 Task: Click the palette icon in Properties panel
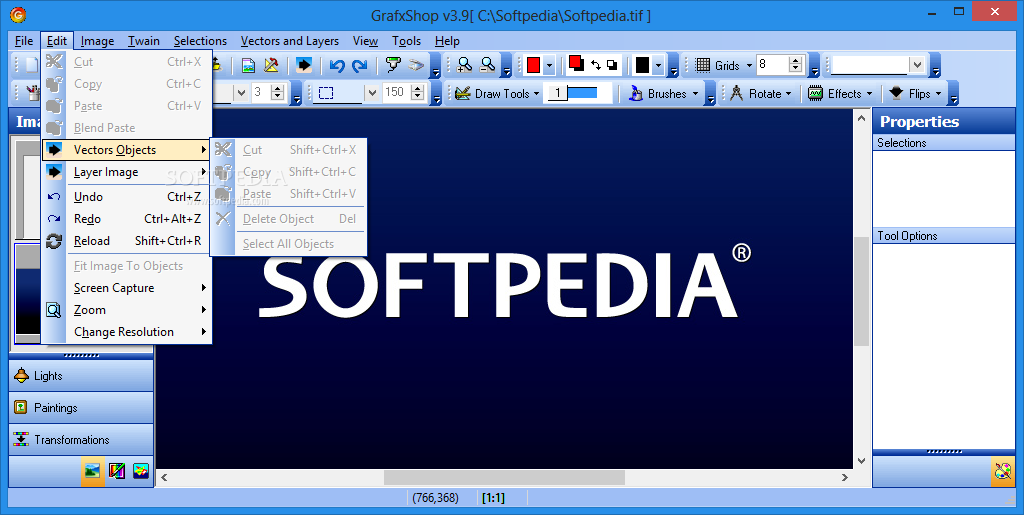click(x=1002, y=471)
